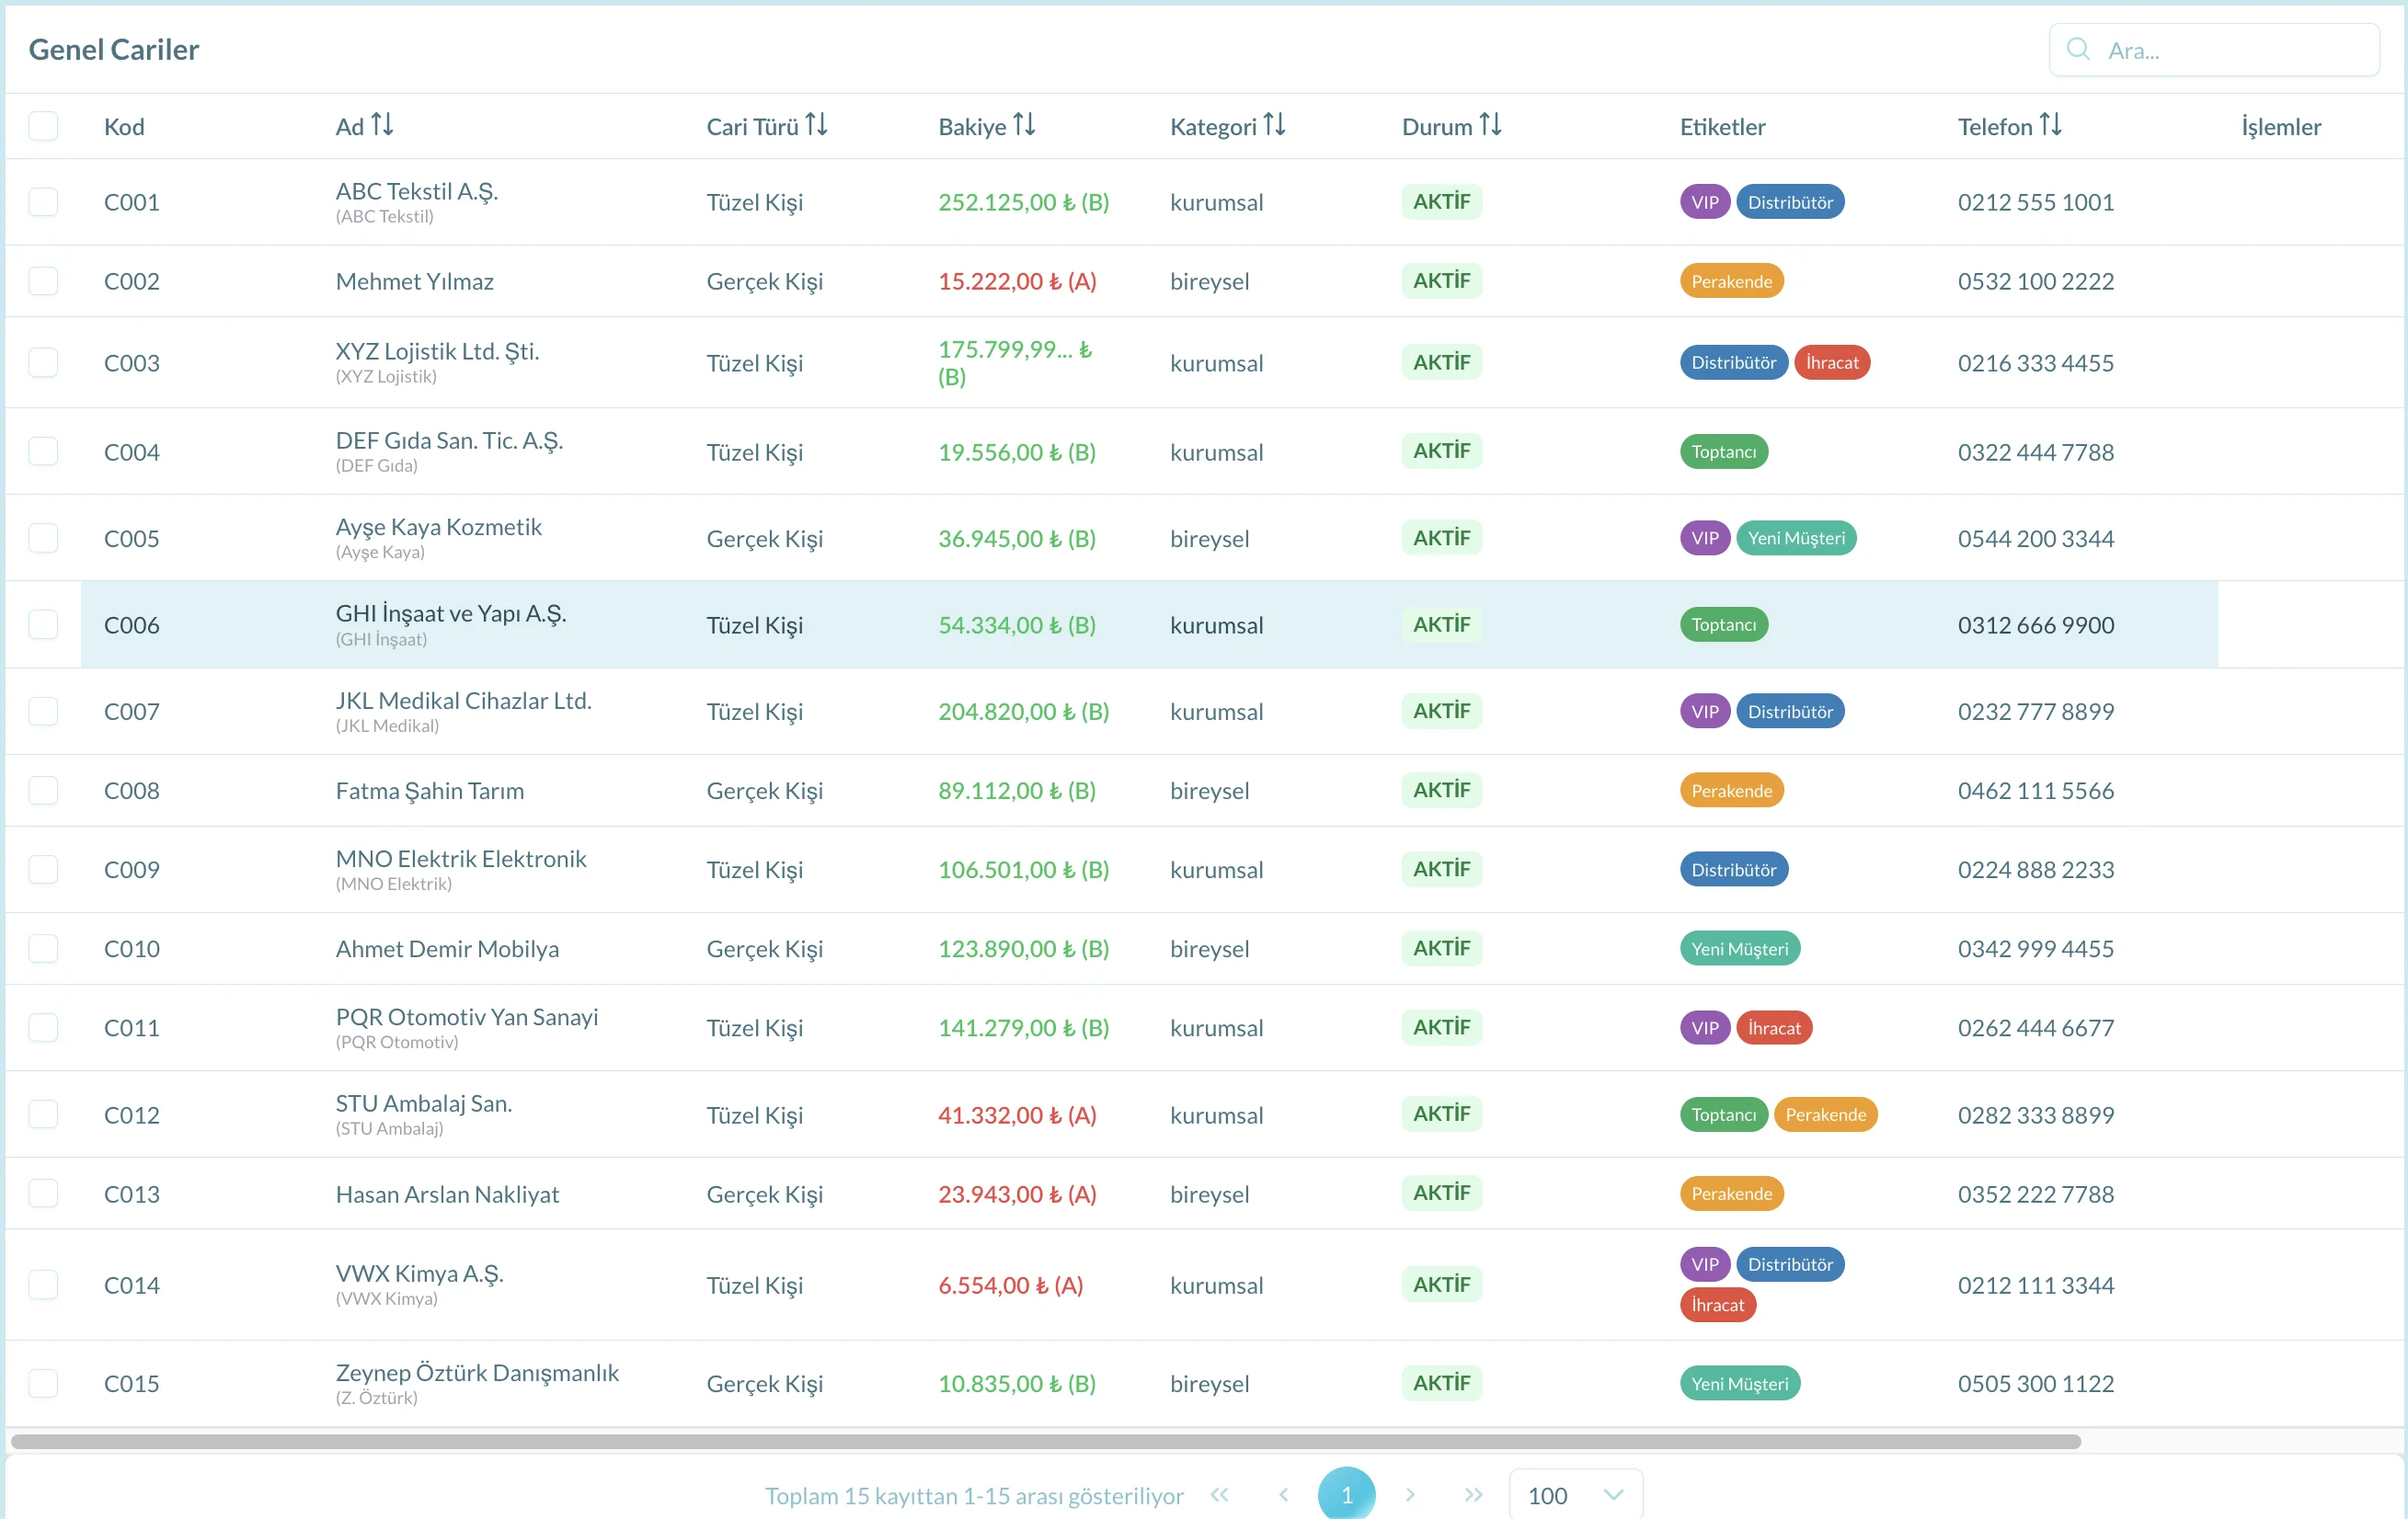Viewport: 2408px width, 1519px height.
Task: Open the rows-per-page 100 dropdown
Action: pyautogui.click(x=1575, y=1494)
